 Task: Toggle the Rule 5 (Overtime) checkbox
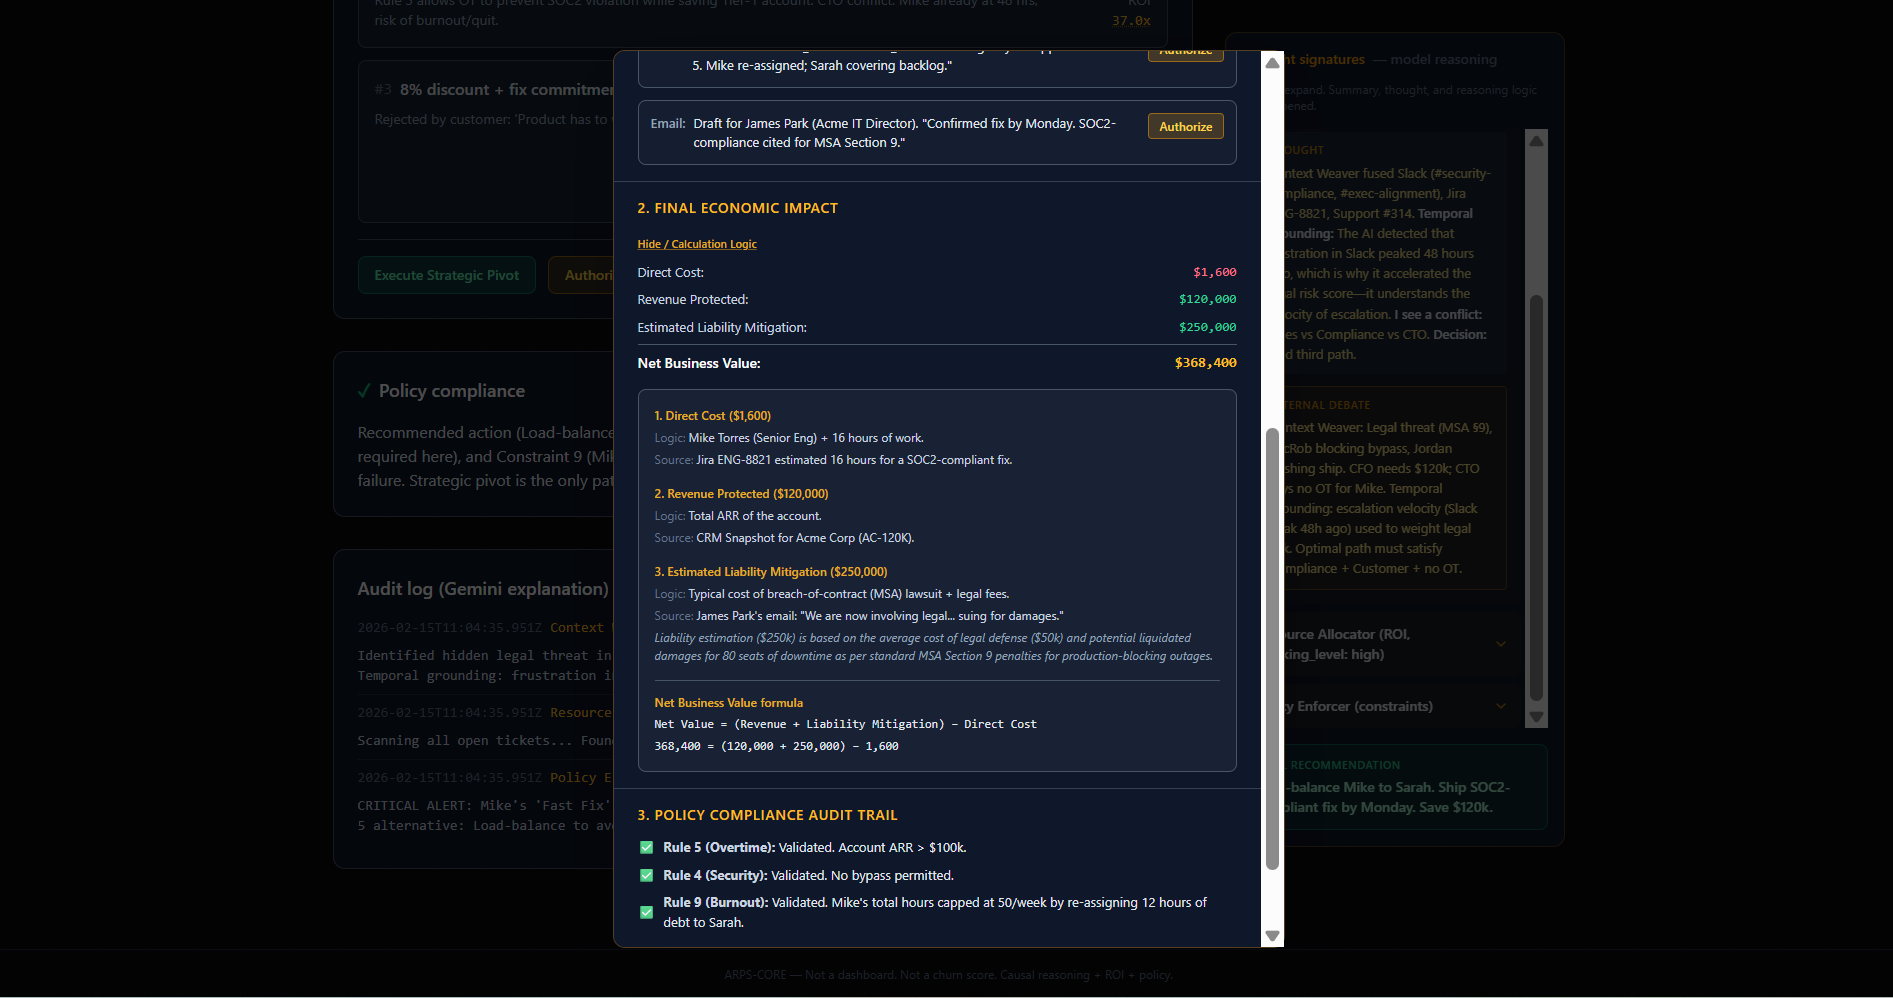[x=646, y=848]
